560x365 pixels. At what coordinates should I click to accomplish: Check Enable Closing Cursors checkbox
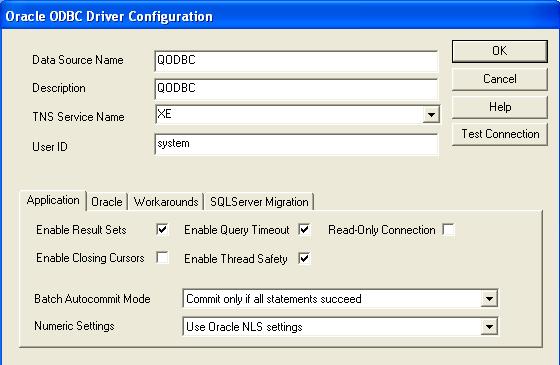tap(162, 257)
